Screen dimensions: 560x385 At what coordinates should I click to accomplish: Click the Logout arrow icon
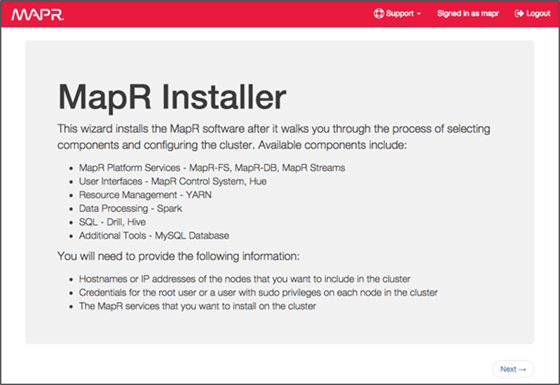pos(519,14)
